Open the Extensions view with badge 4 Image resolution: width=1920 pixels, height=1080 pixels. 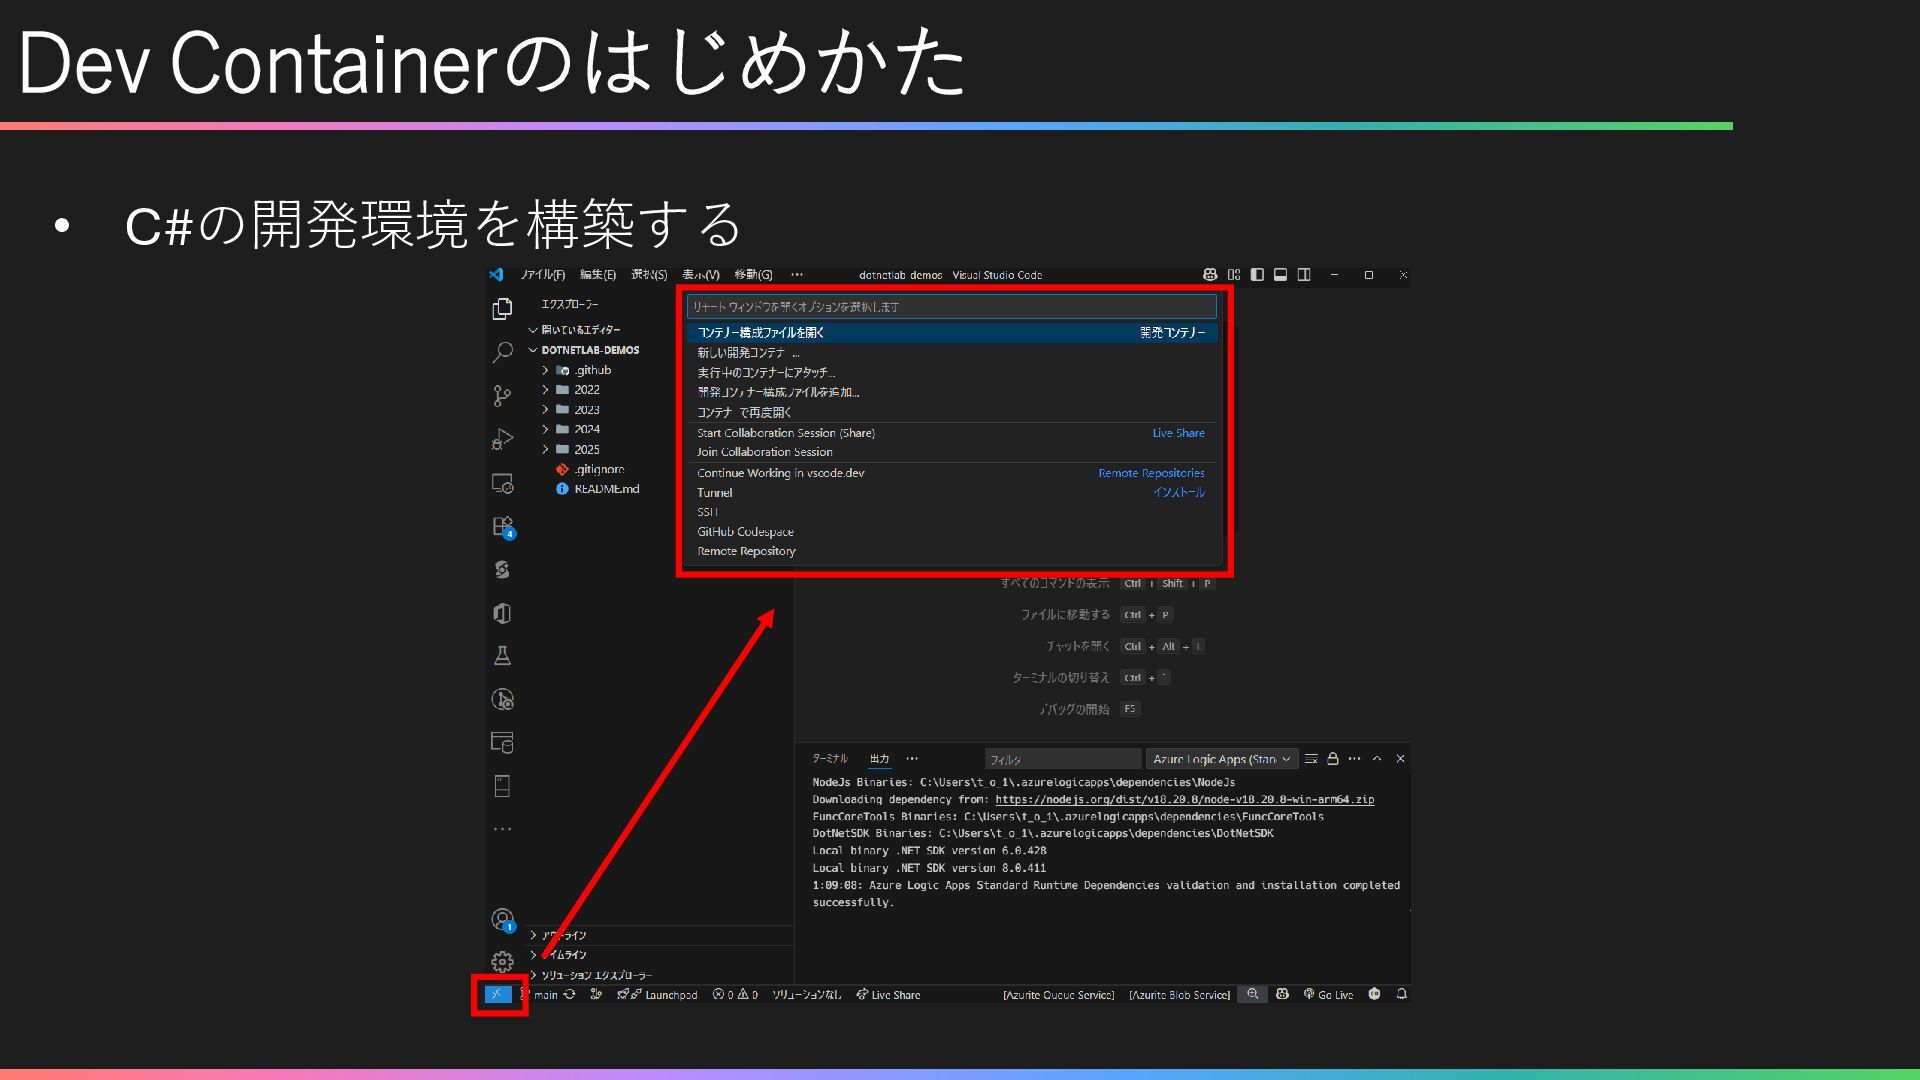[x=502, y=526]
